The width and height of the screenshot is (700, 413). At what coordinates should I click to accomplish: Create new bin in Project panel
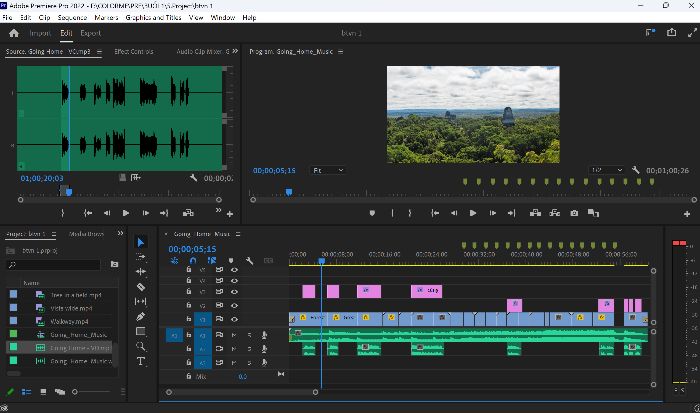pyautogui.click(x=115, y=264)
